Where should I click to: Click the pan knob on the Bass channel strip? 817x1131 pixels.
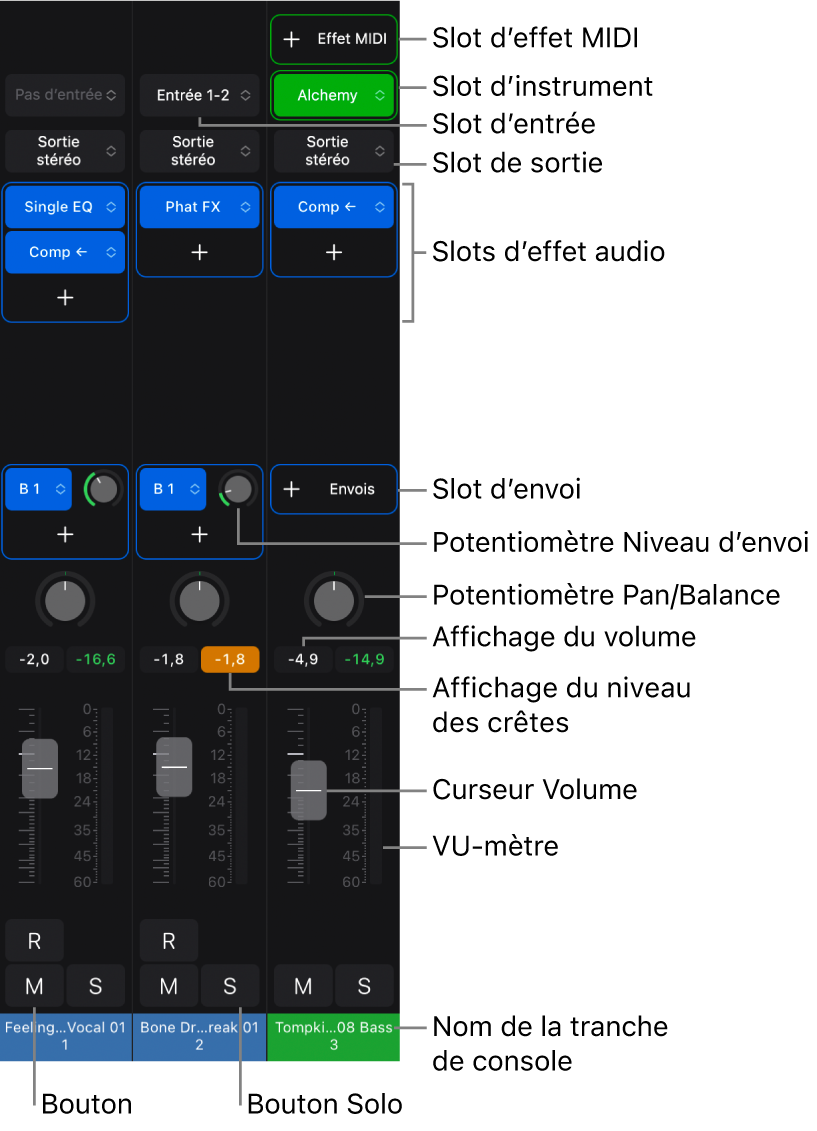tap(333, 600)
